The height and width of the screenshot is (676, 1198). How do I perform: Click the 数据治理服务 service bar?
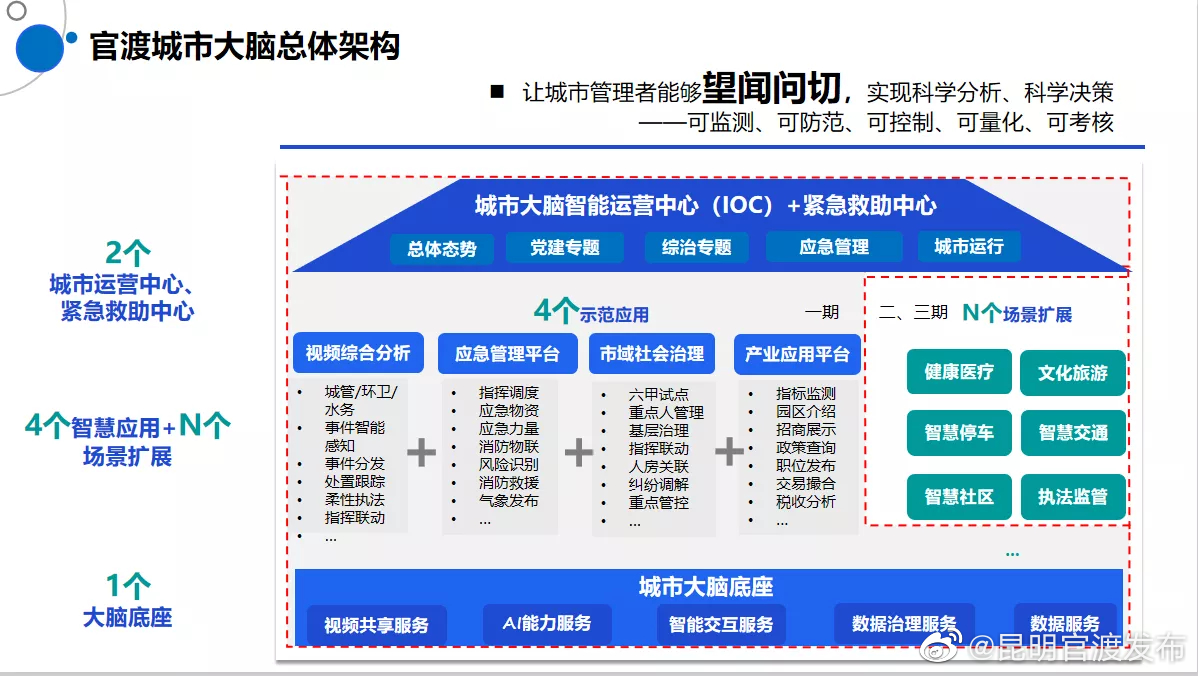tap(903, 624)
